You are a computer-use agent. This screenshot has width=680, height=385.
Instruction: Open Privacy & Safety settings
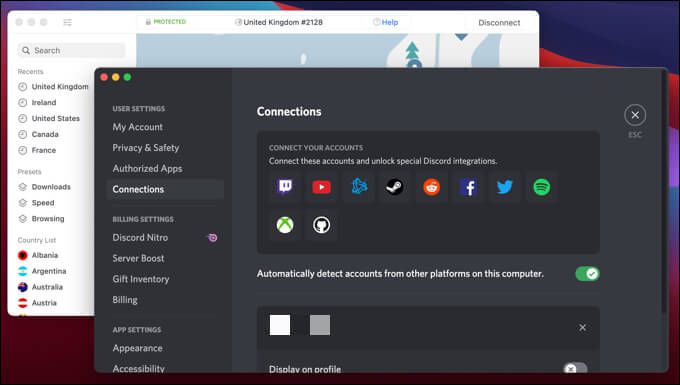click(146, 148)
